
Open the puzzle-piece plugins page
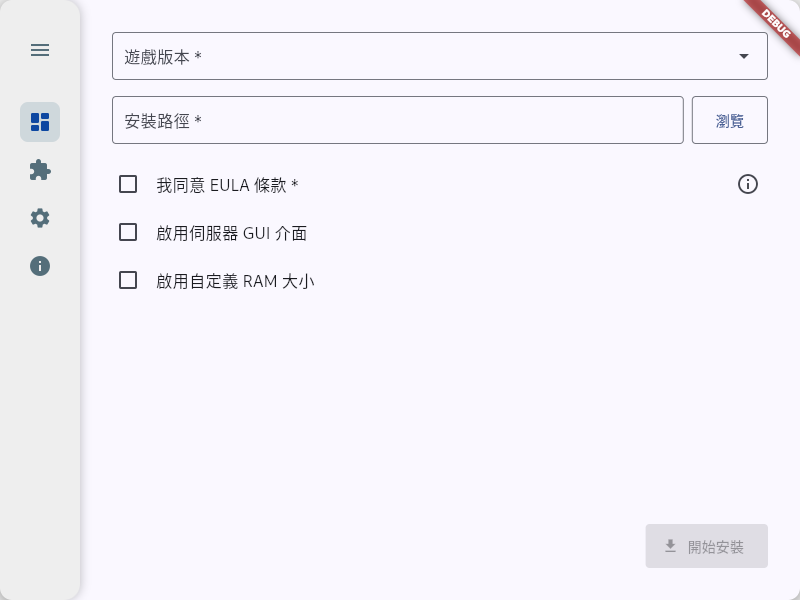coord(40,170)
